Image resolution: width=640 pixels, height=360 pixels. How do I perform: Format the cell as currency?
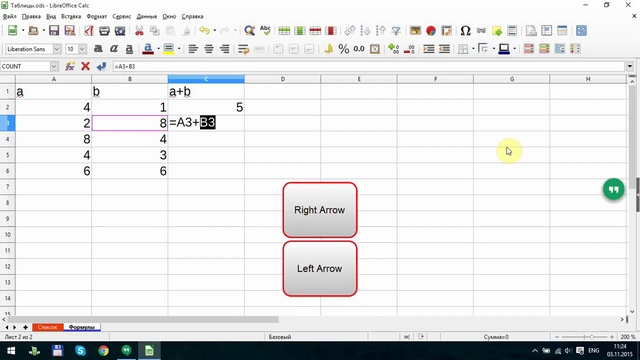329,49
